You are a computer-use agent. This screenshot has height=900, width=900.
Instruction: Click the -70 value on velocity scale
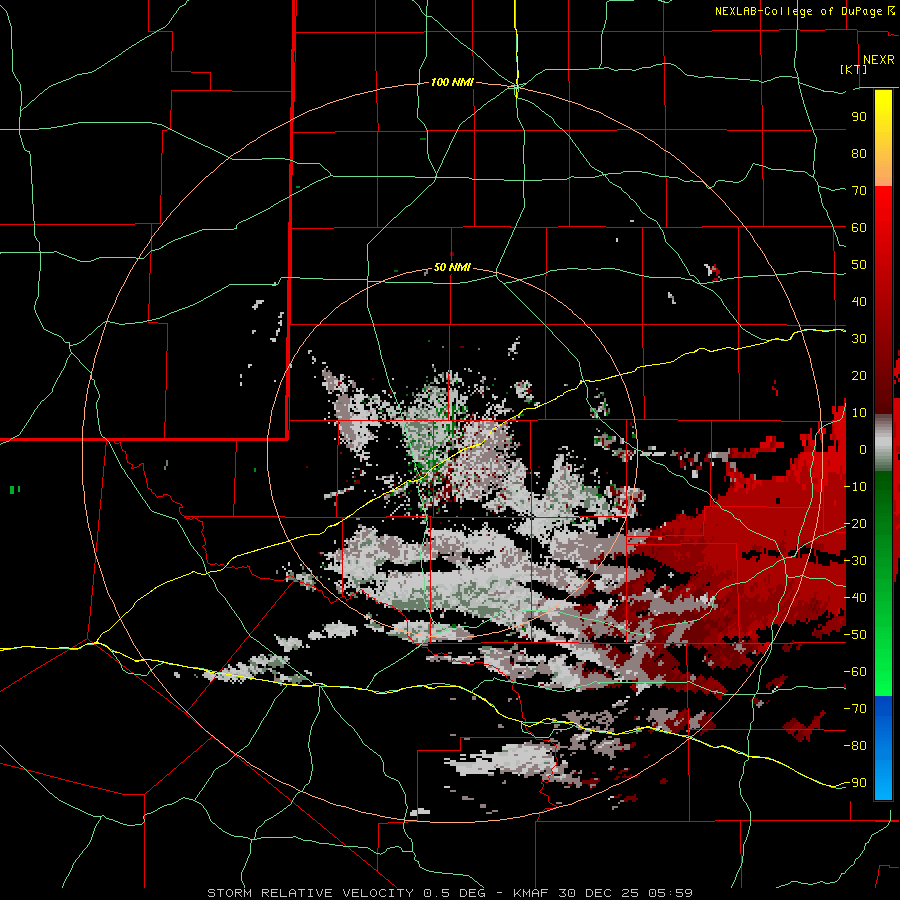click(855, 709)
